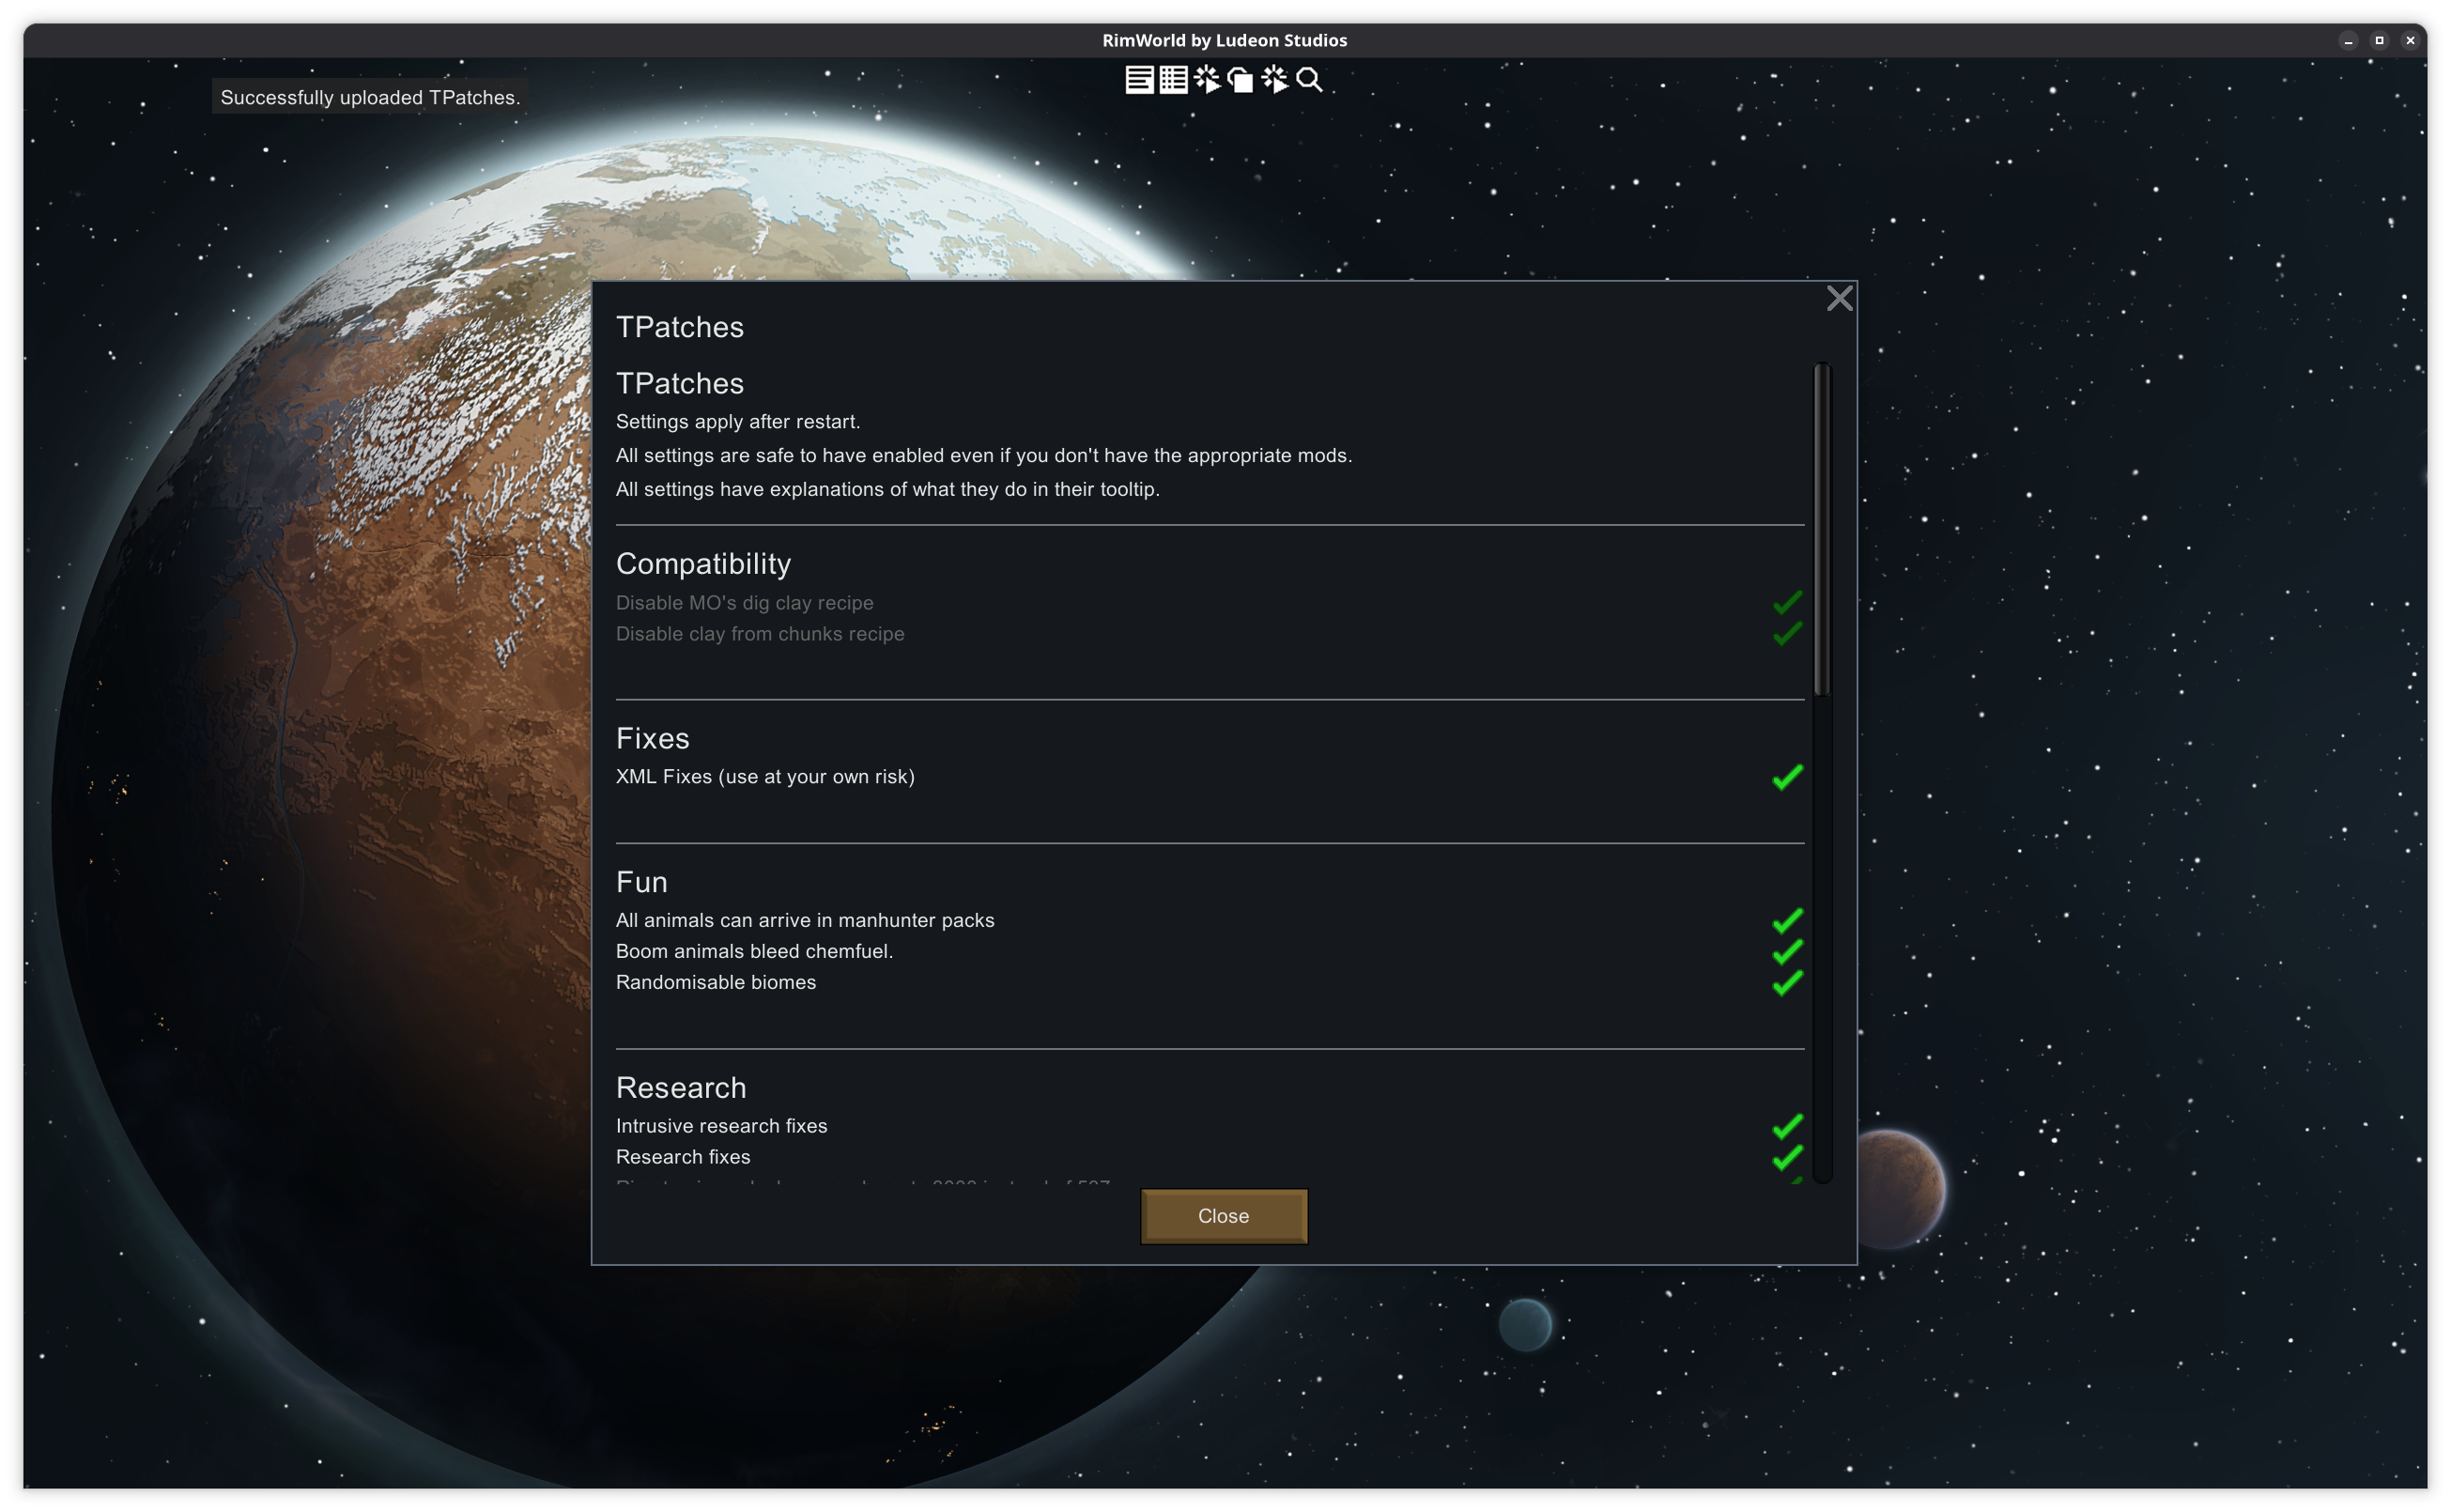
Task: Open the debug table icon with dotted list rows
Action: pyautogui.click(x=1173, y=79)
